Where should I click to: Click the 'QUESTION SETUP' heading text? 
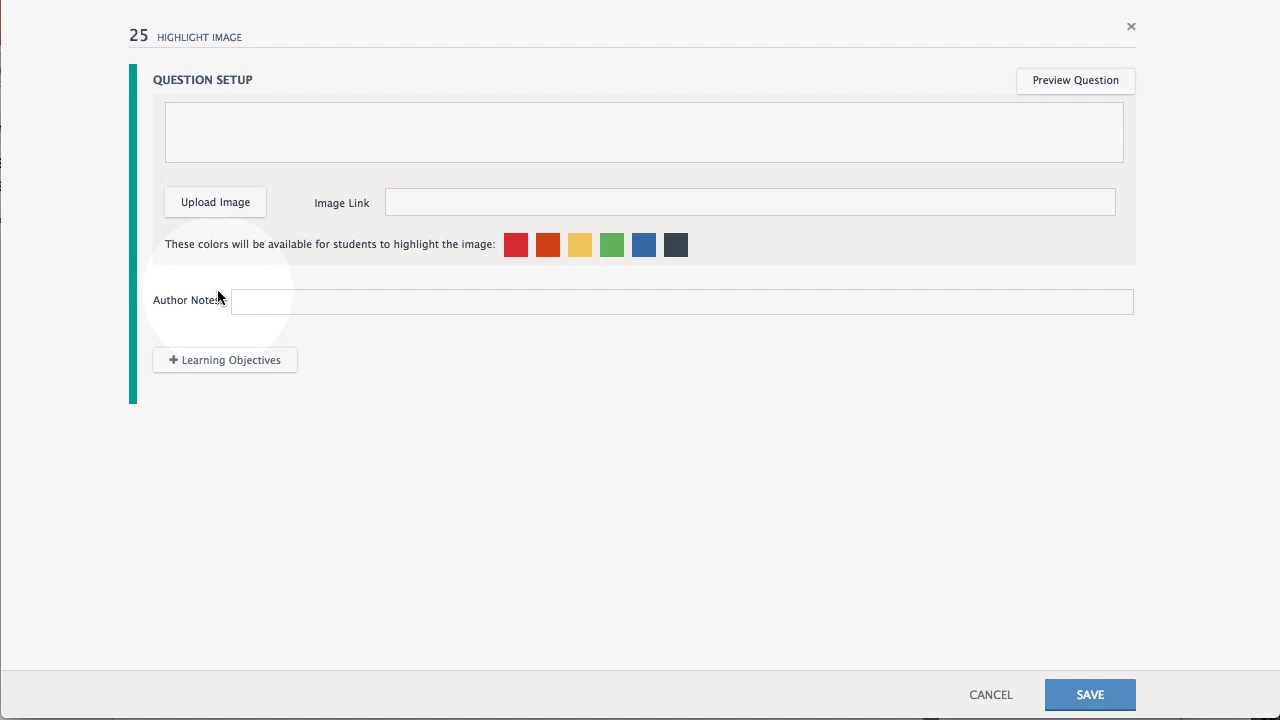point(203,80)
